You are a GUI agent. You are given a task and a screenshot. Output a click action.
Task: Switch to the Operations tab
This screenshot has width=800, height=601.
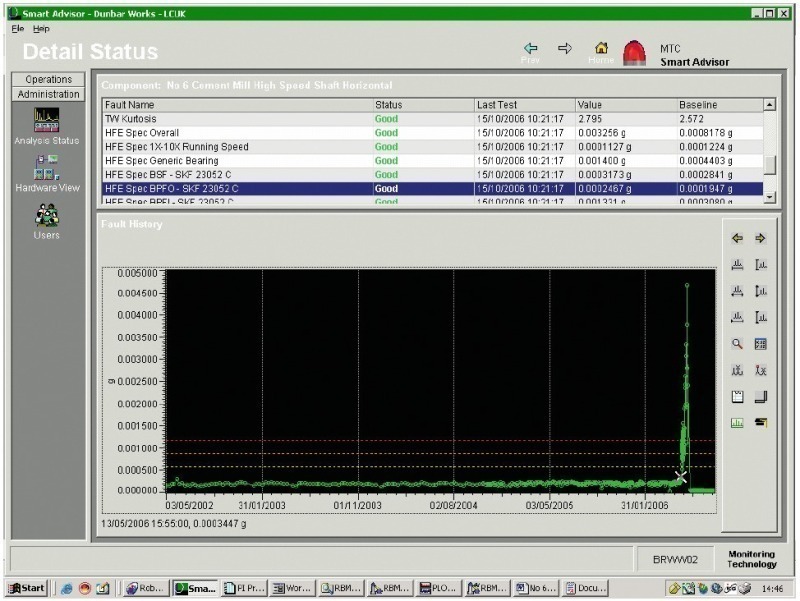tap(48, 79)
